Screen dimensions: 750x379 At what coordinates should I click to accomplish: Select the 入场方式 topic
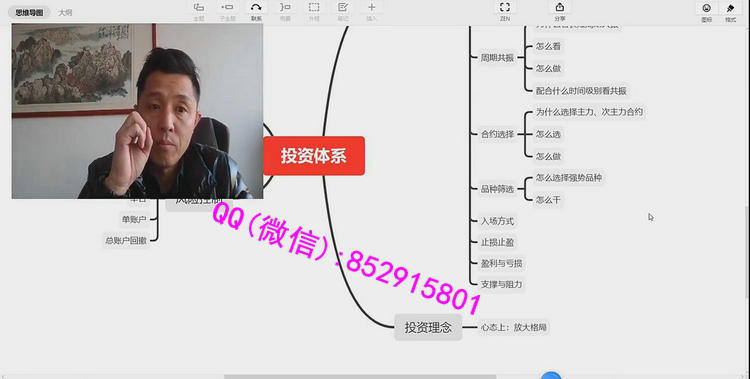pyautogui.click(x=497, y=221)
